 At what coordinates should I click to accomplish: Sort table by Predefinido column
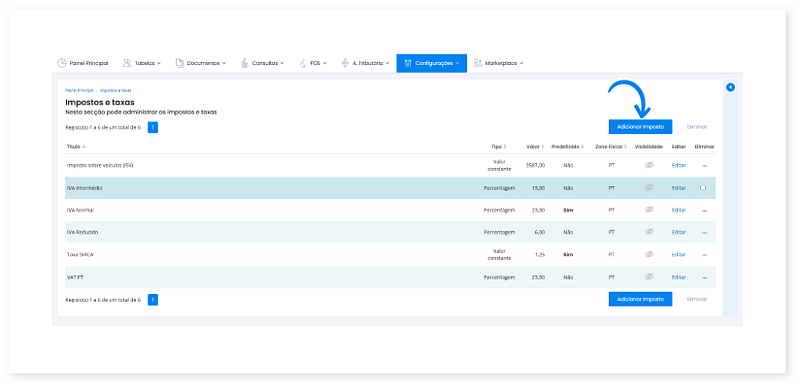pyautogui.click(x=567, y=147)
